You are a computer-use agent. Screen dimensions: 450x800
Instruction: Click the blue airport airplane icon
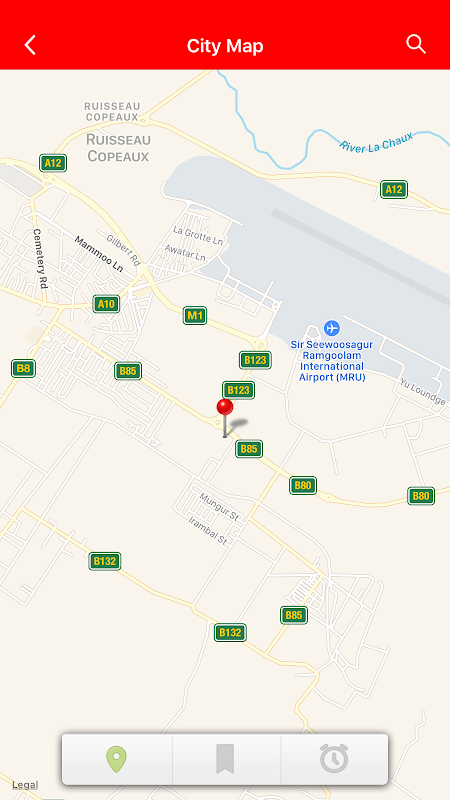[332, 328]
